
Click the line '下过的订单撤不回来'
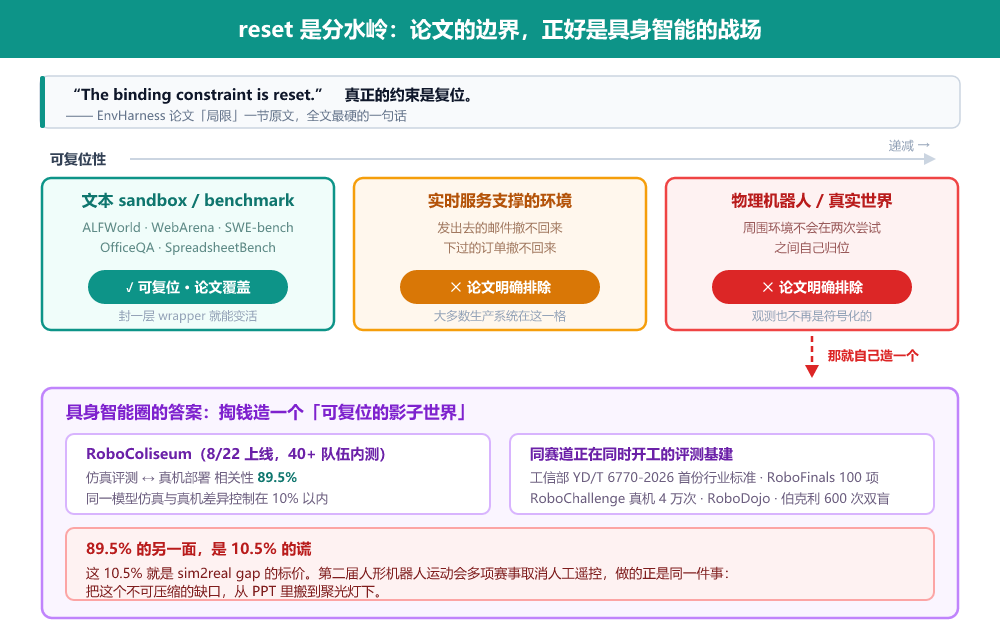tap(499, 247)
